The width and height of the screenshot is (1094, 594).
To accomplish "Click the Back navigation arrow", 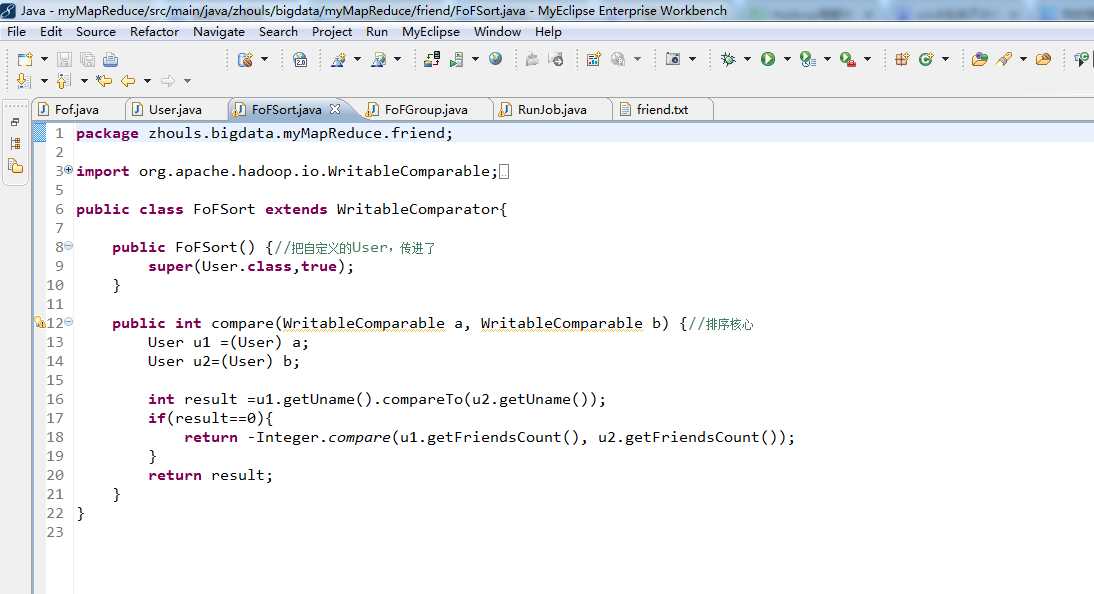I will click(128, 81).
